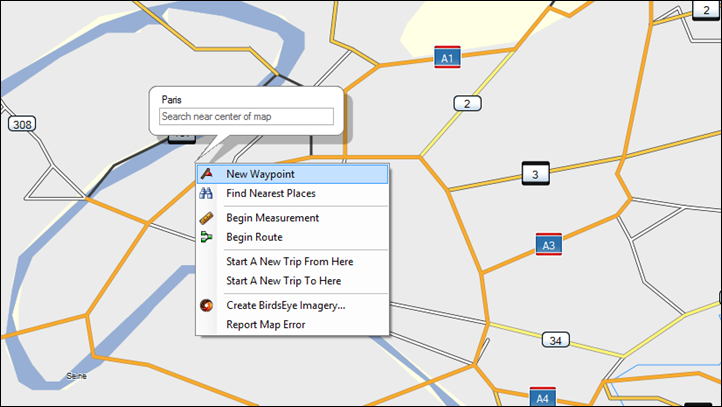Click the Begin Route arrows icon
The height and width of the screenshot is (407, 722).
coord(206,237)
